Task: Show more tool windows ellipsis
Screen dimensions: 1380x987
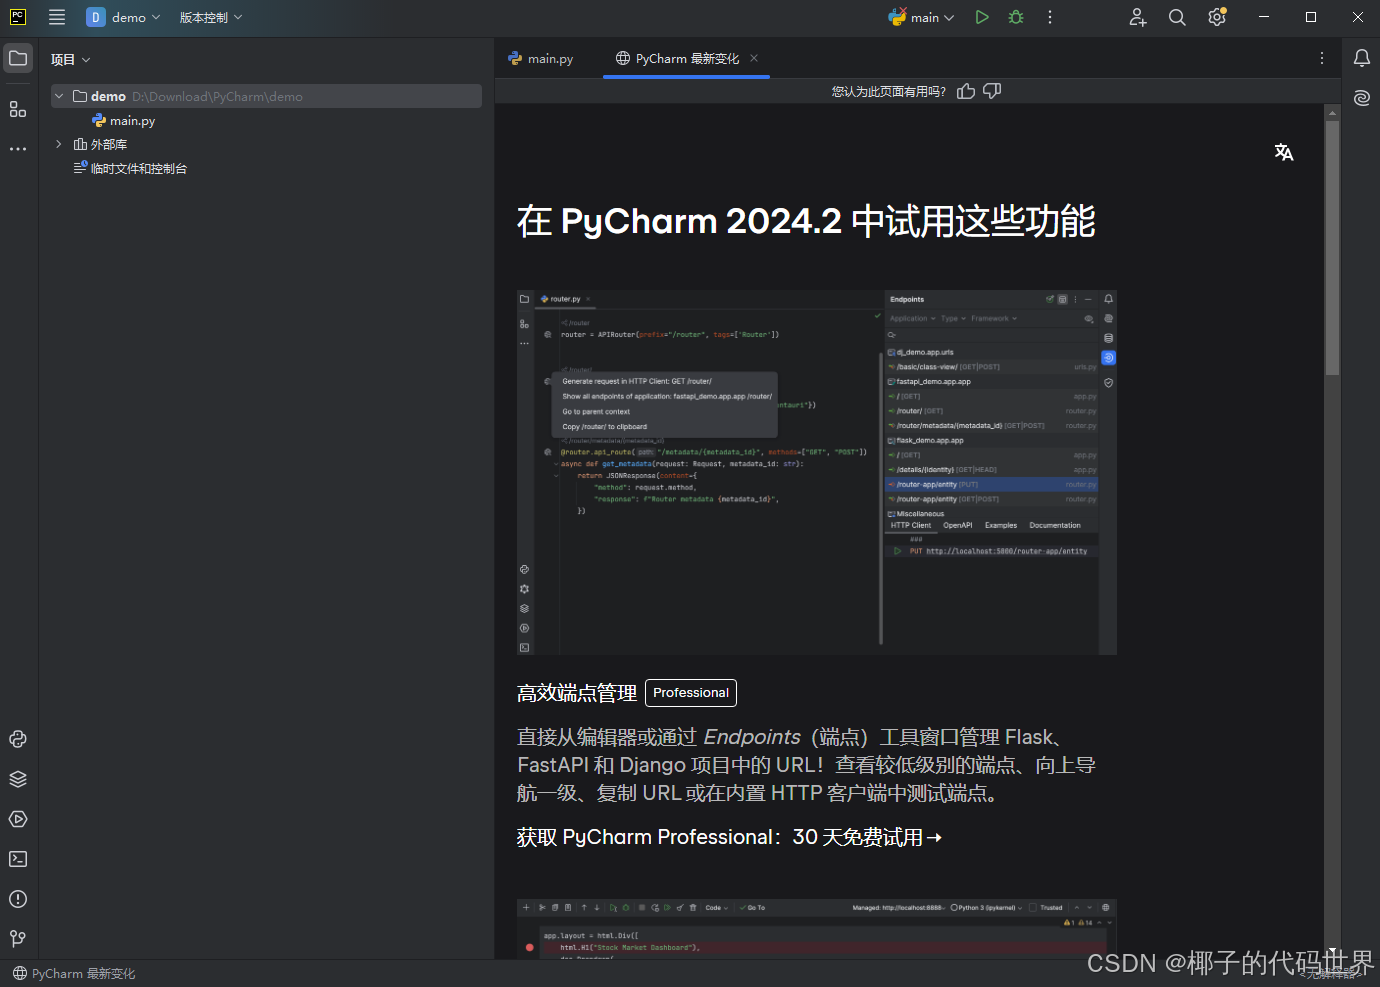Action: click(18, 149)
